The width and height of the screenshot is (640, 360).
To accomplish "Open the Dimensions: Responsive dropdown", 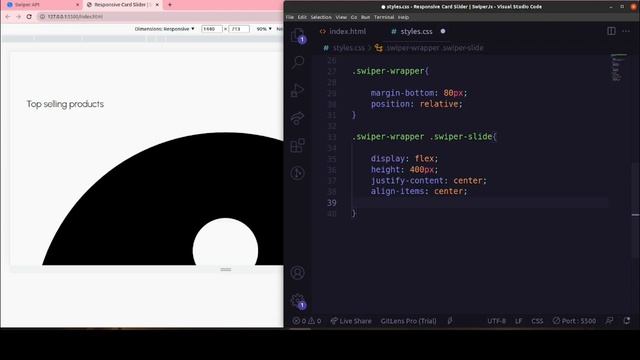I will [x=164, y=29].
